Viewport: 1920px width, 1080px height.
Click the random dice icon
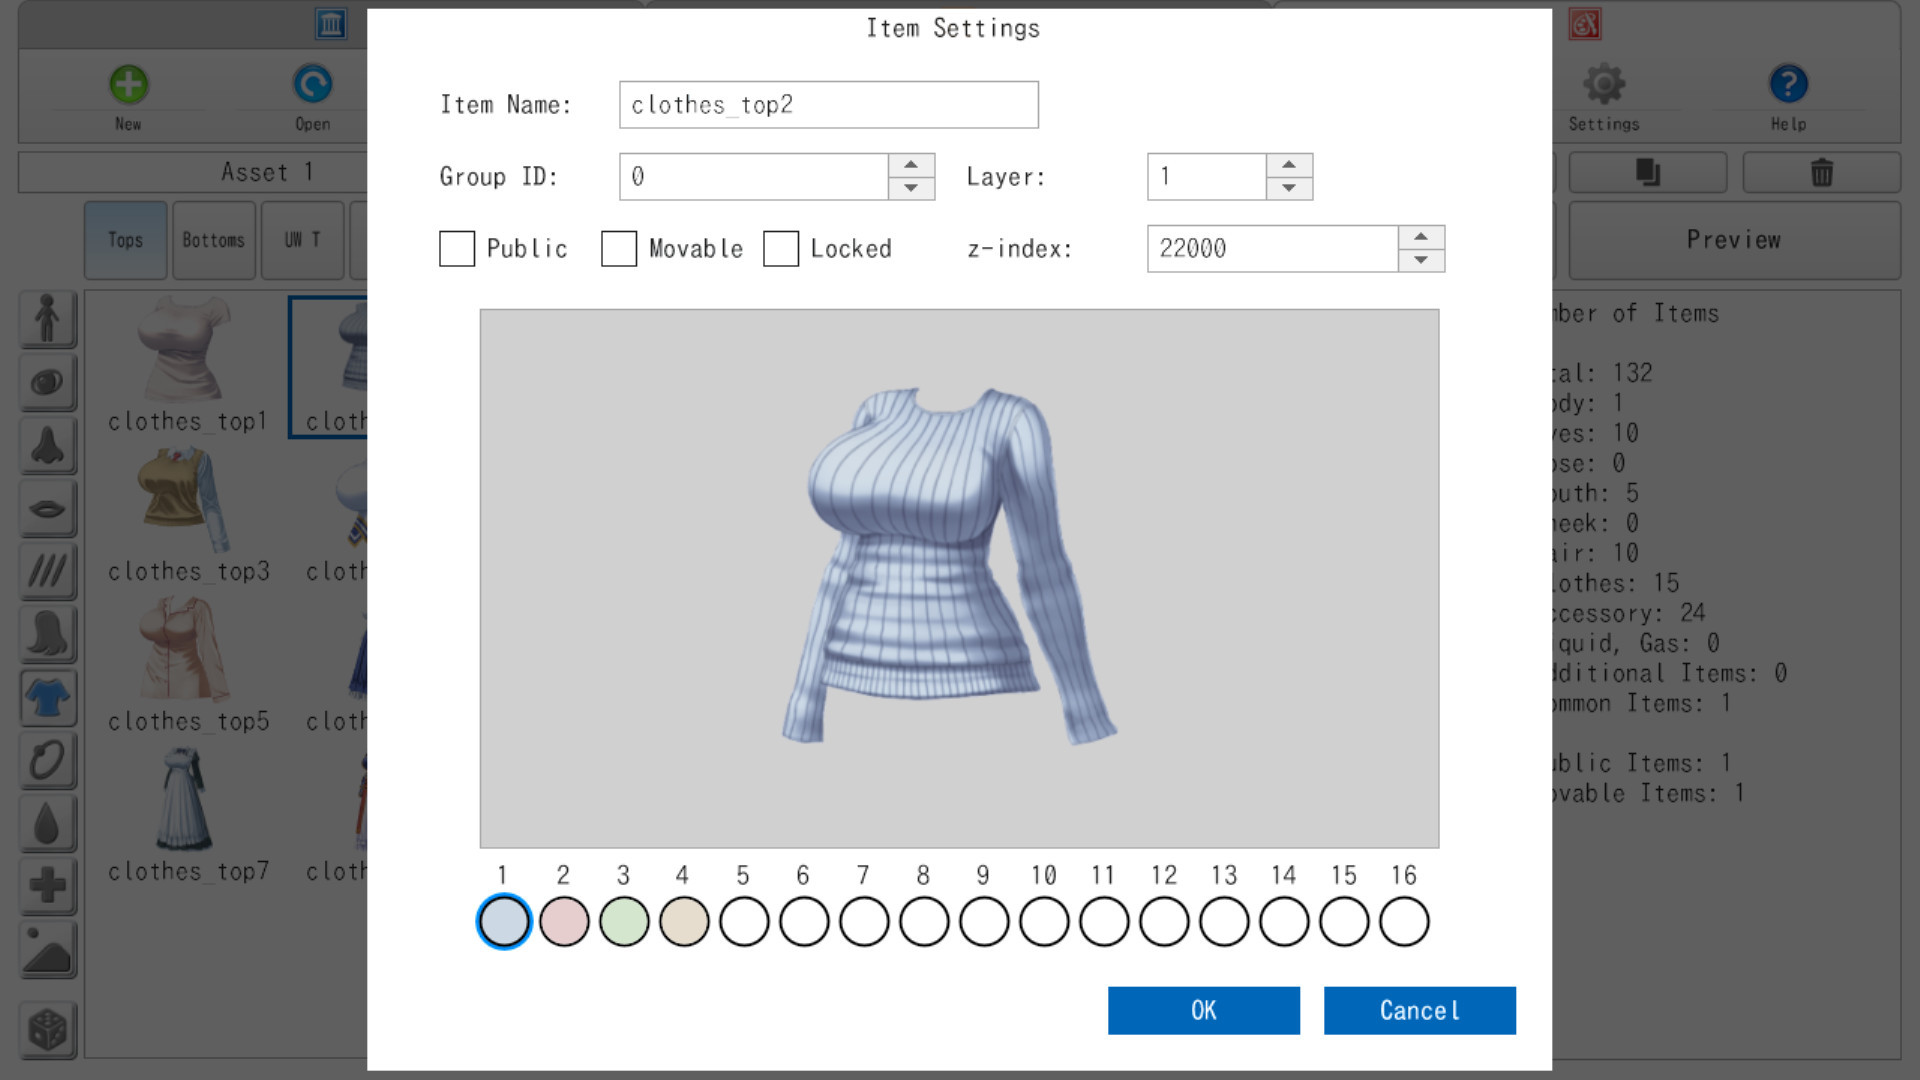(47, 1030)
